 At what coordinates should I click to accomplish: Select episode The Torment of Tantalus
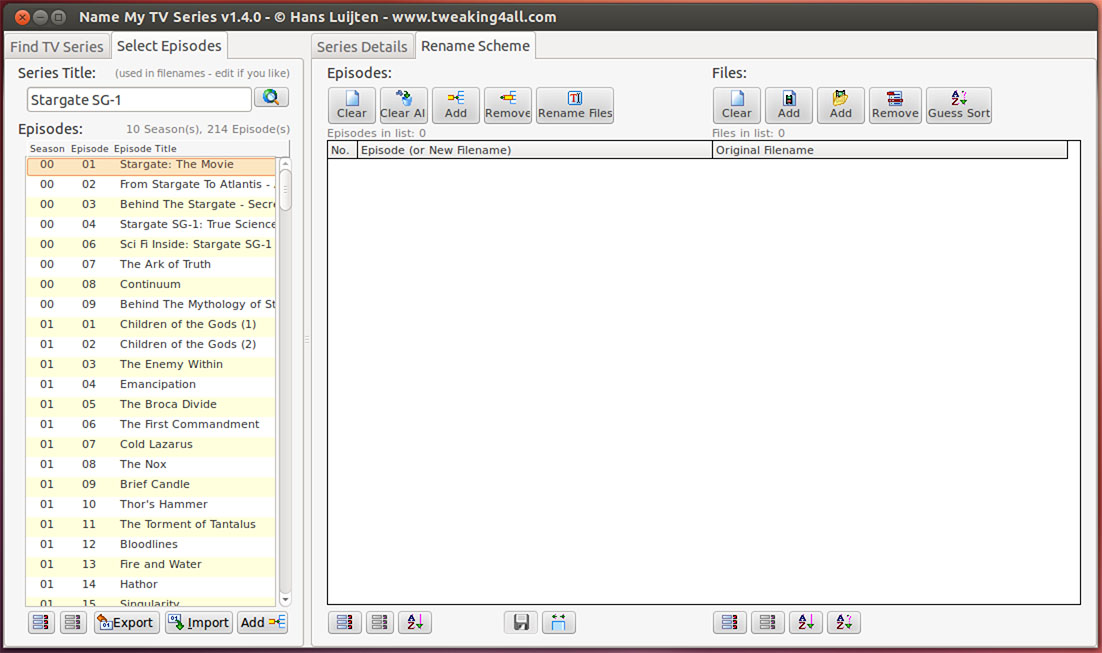pos(151,525)
